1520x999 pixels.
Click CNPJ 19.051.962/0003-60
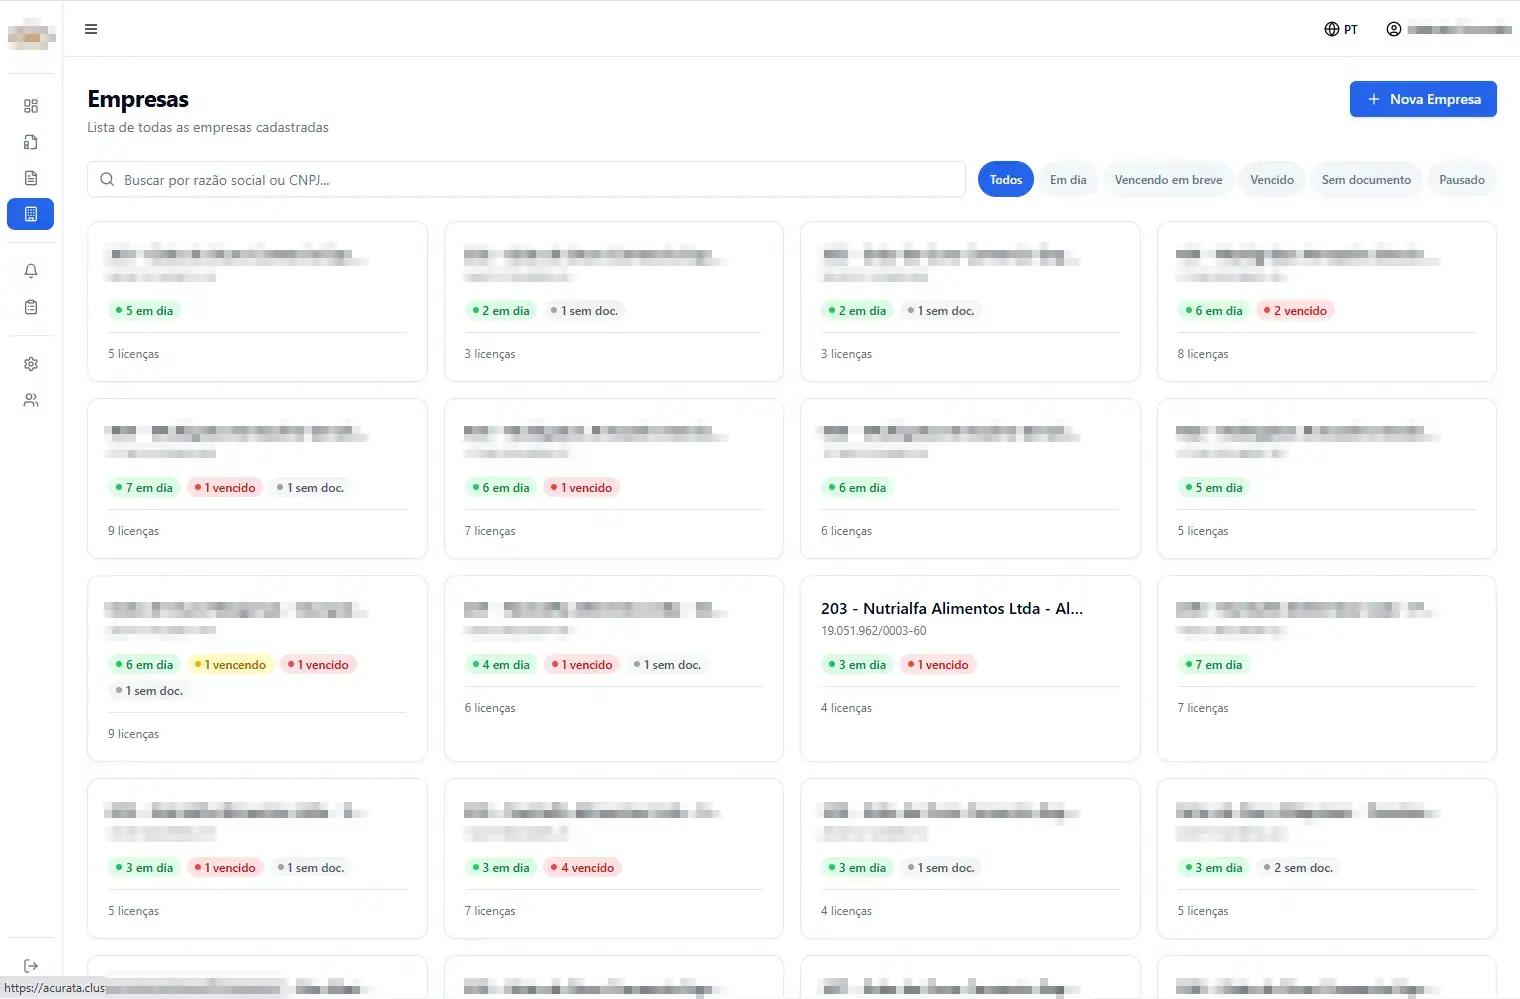(x=873, y=631)
